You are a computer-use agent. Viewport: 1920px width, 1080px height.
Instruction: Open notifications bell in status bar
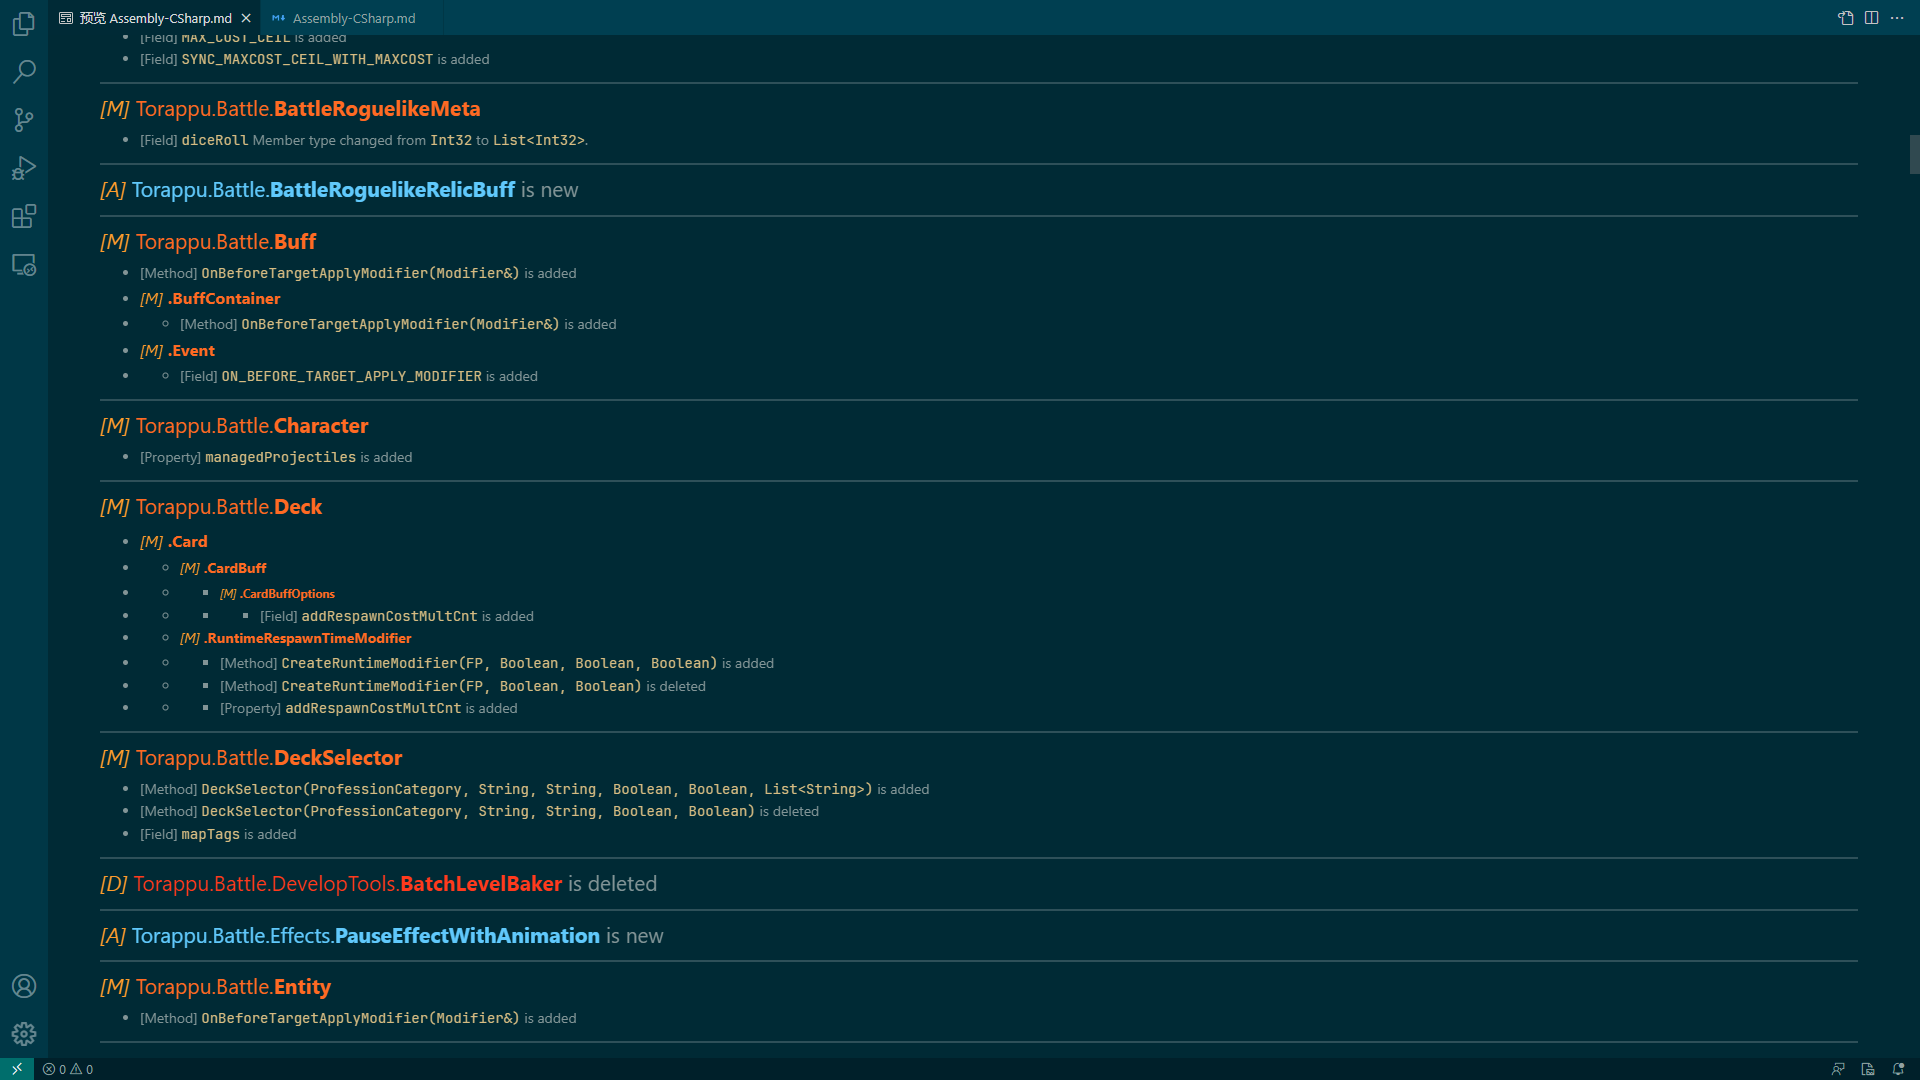[x=1898, y=1069]
